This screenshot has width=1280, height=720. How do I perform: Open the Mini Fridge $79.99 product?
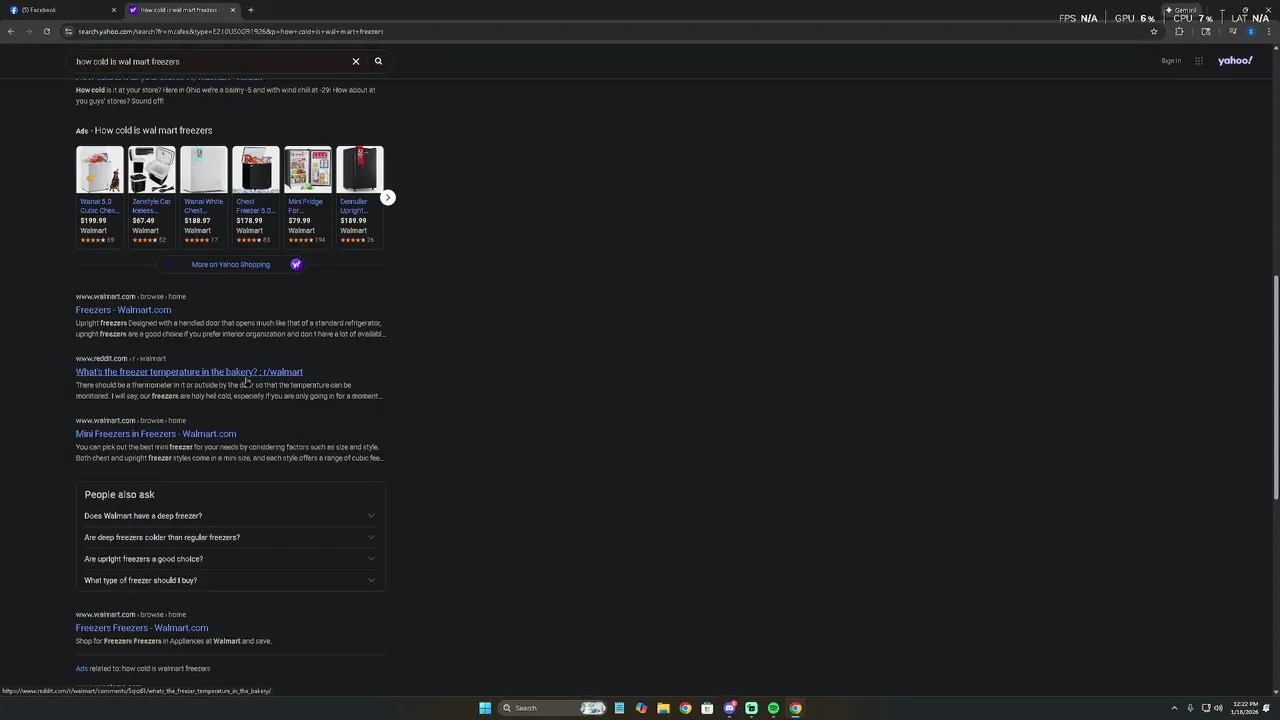coord(308,196)
